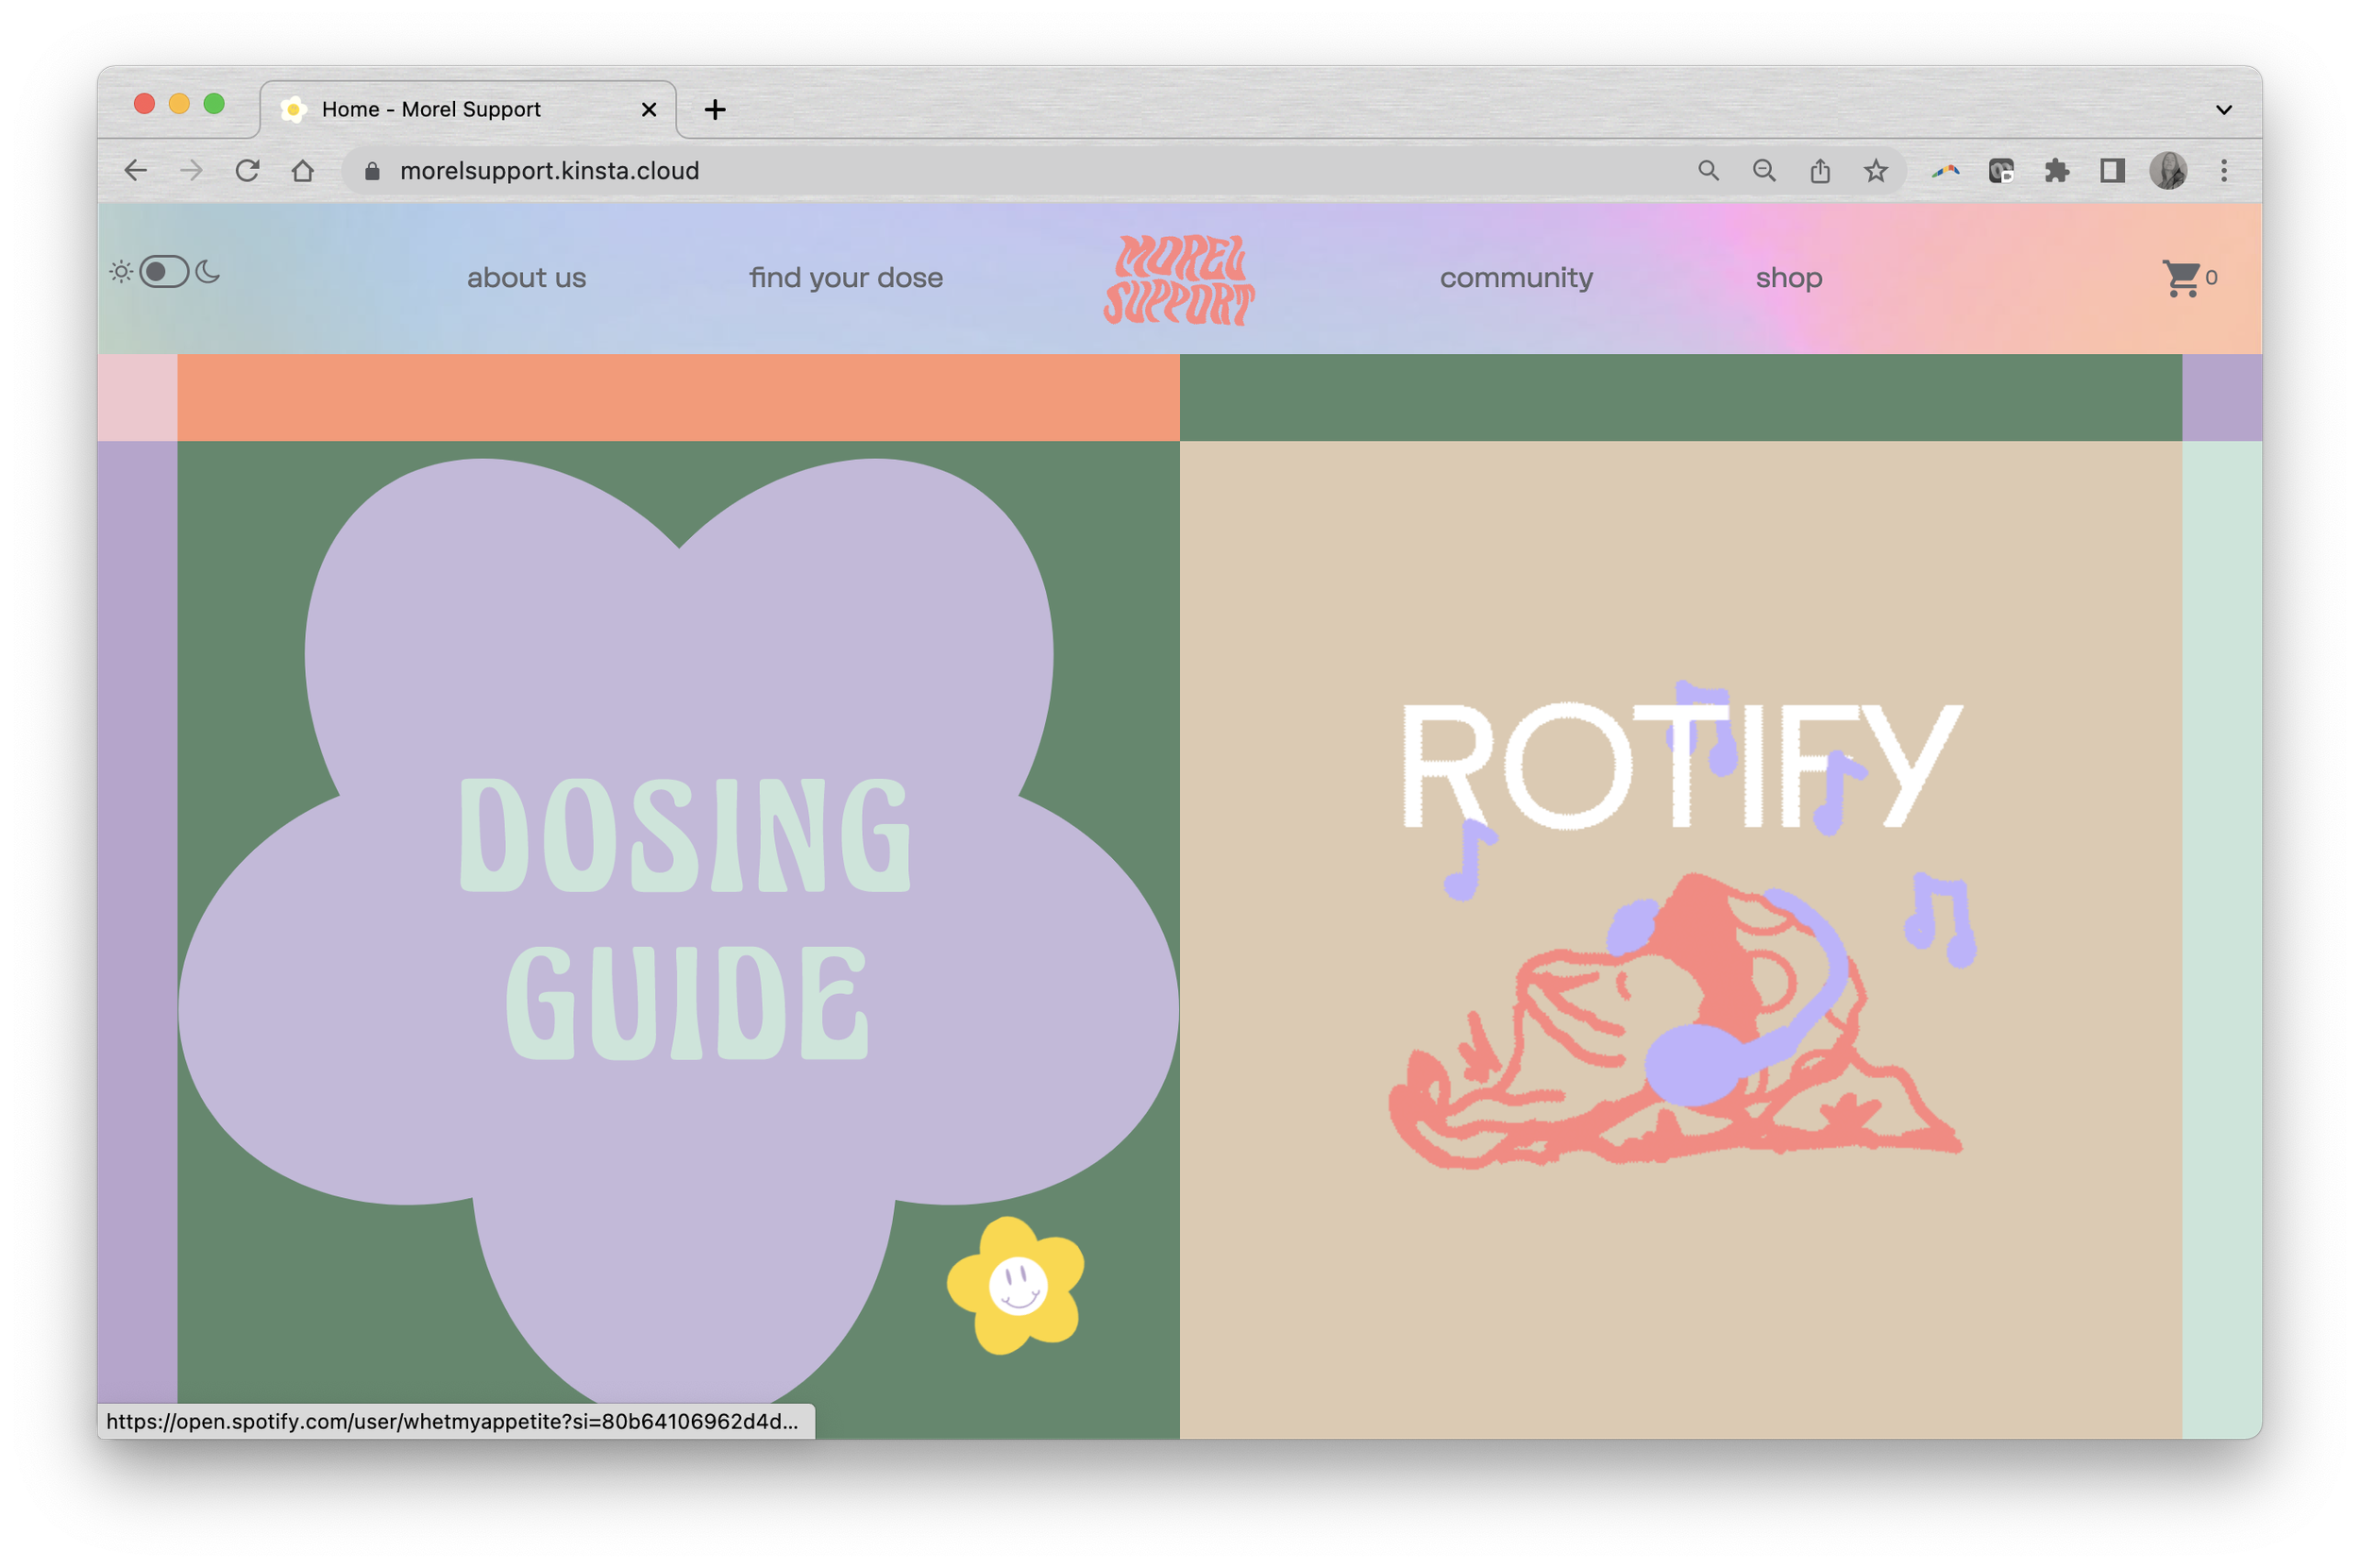Open the user profile avatar
The image size is (2360, 1568).
2168,171
